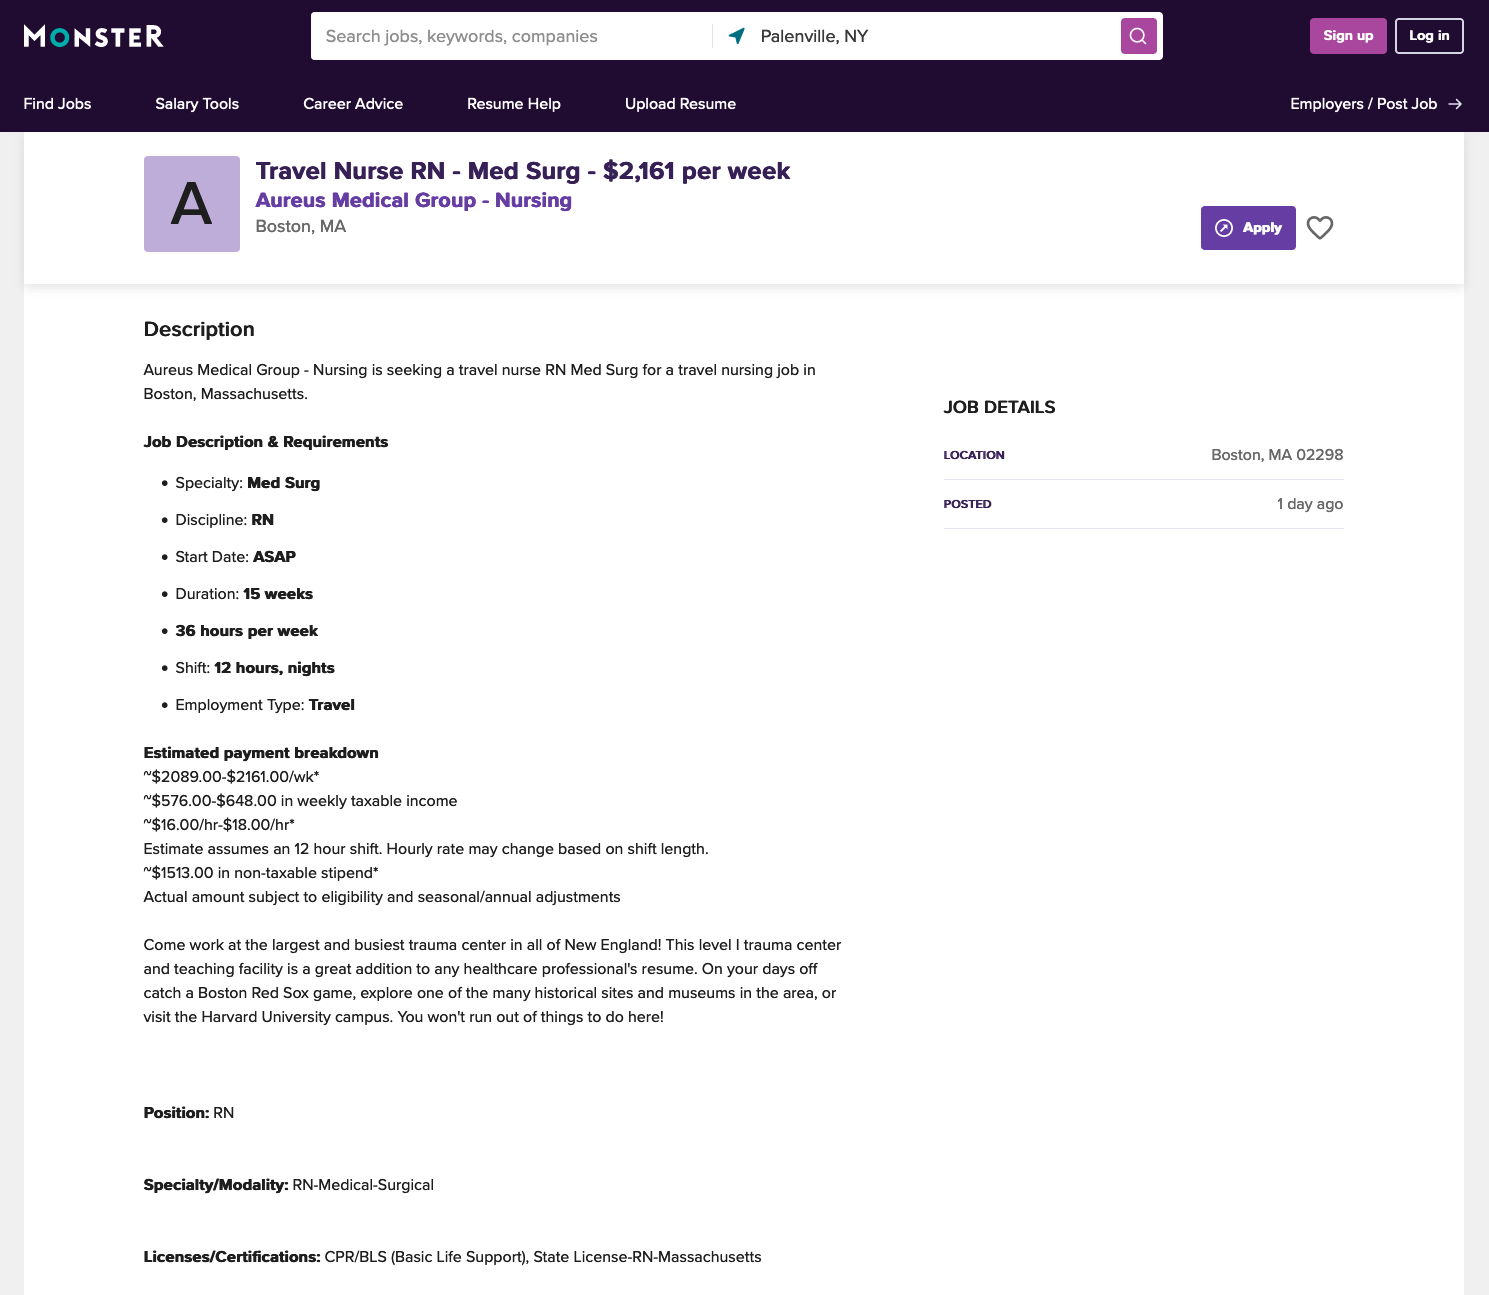
Task: Click Job Description & Requirements heading
Action: [266, 442]
